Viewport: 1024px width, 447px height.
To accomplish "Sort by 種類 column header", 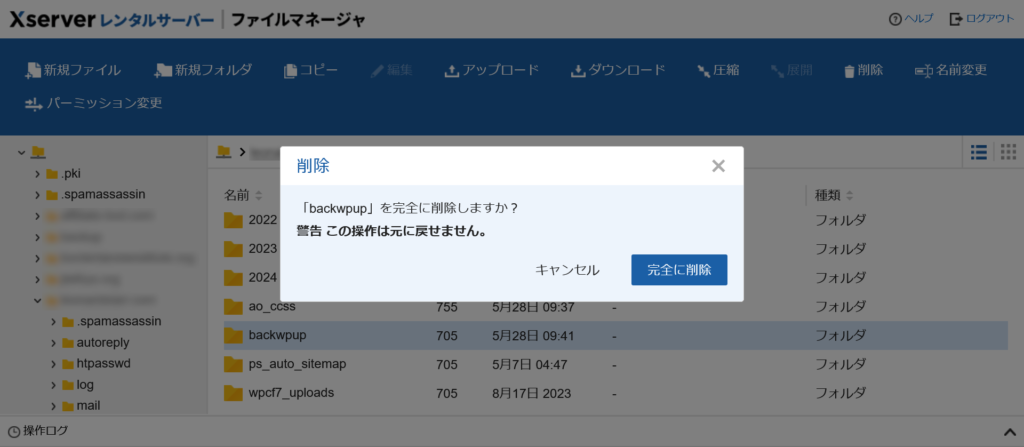I will click(833, 195).
